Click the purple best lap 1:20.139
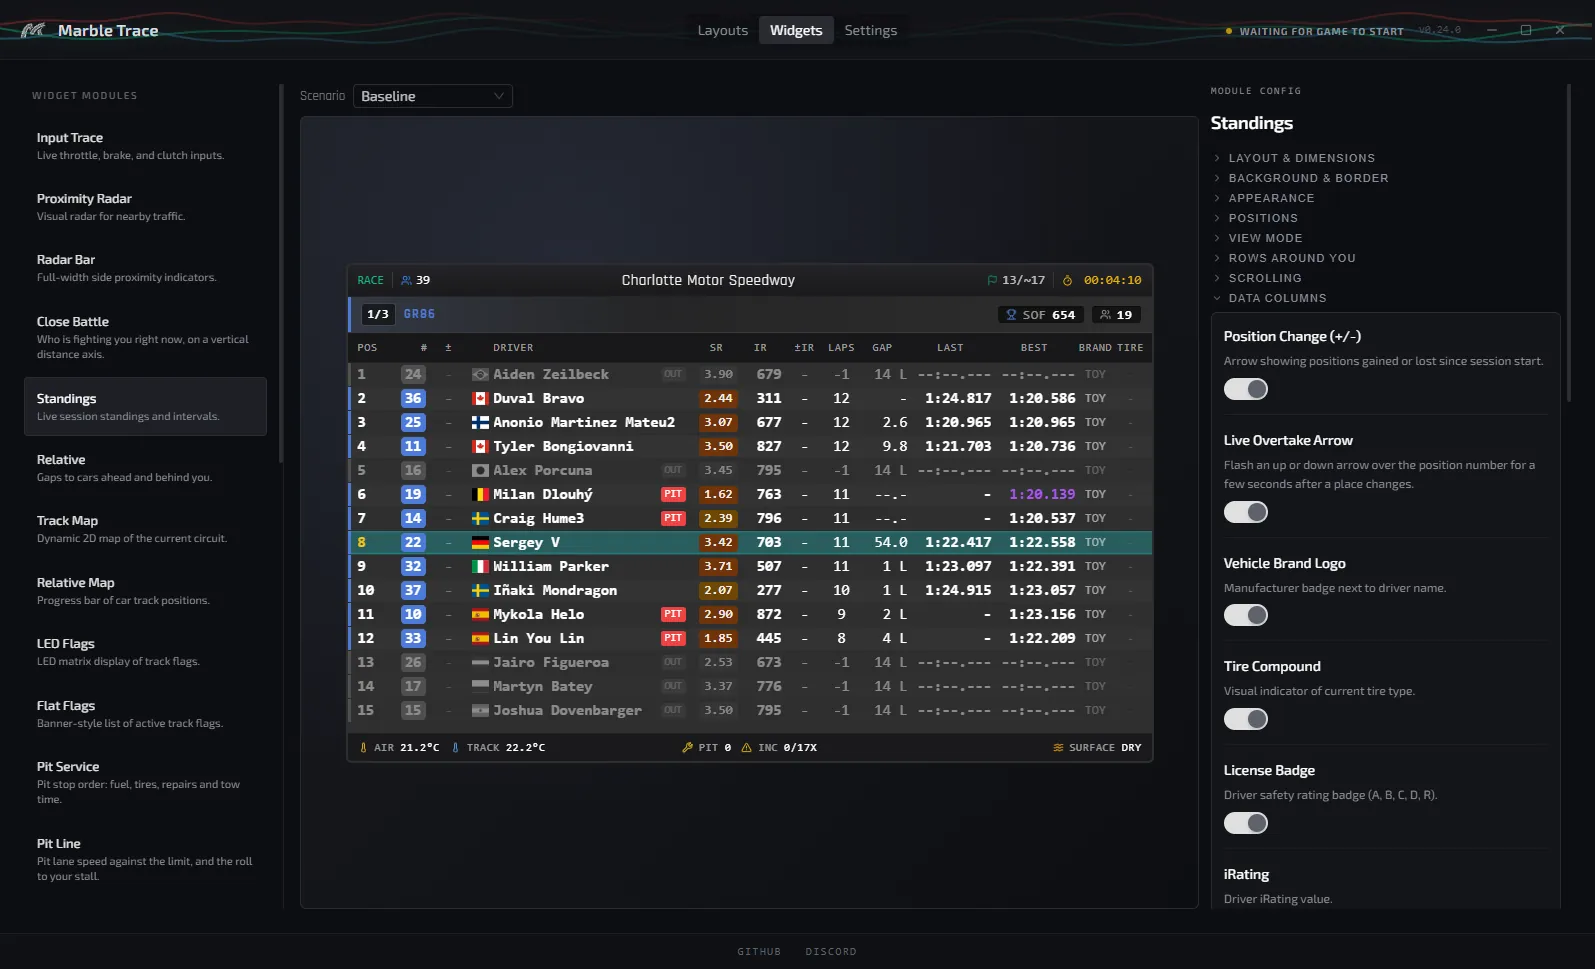The height and width of the screenshot is (969, 1595). pos(1042,494)
